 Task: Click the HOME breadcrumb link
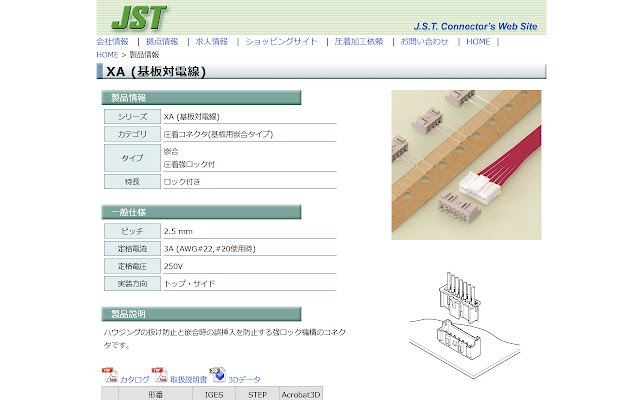tap(107, 54)
